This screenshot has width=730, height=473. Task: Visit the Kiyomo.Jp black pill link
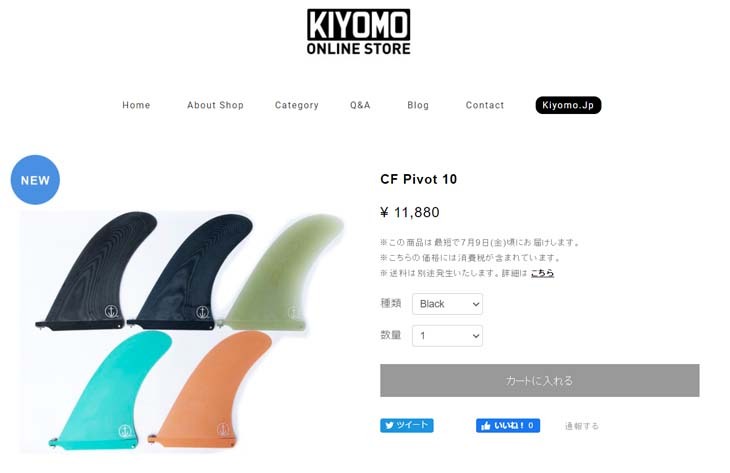pos(568,105)
